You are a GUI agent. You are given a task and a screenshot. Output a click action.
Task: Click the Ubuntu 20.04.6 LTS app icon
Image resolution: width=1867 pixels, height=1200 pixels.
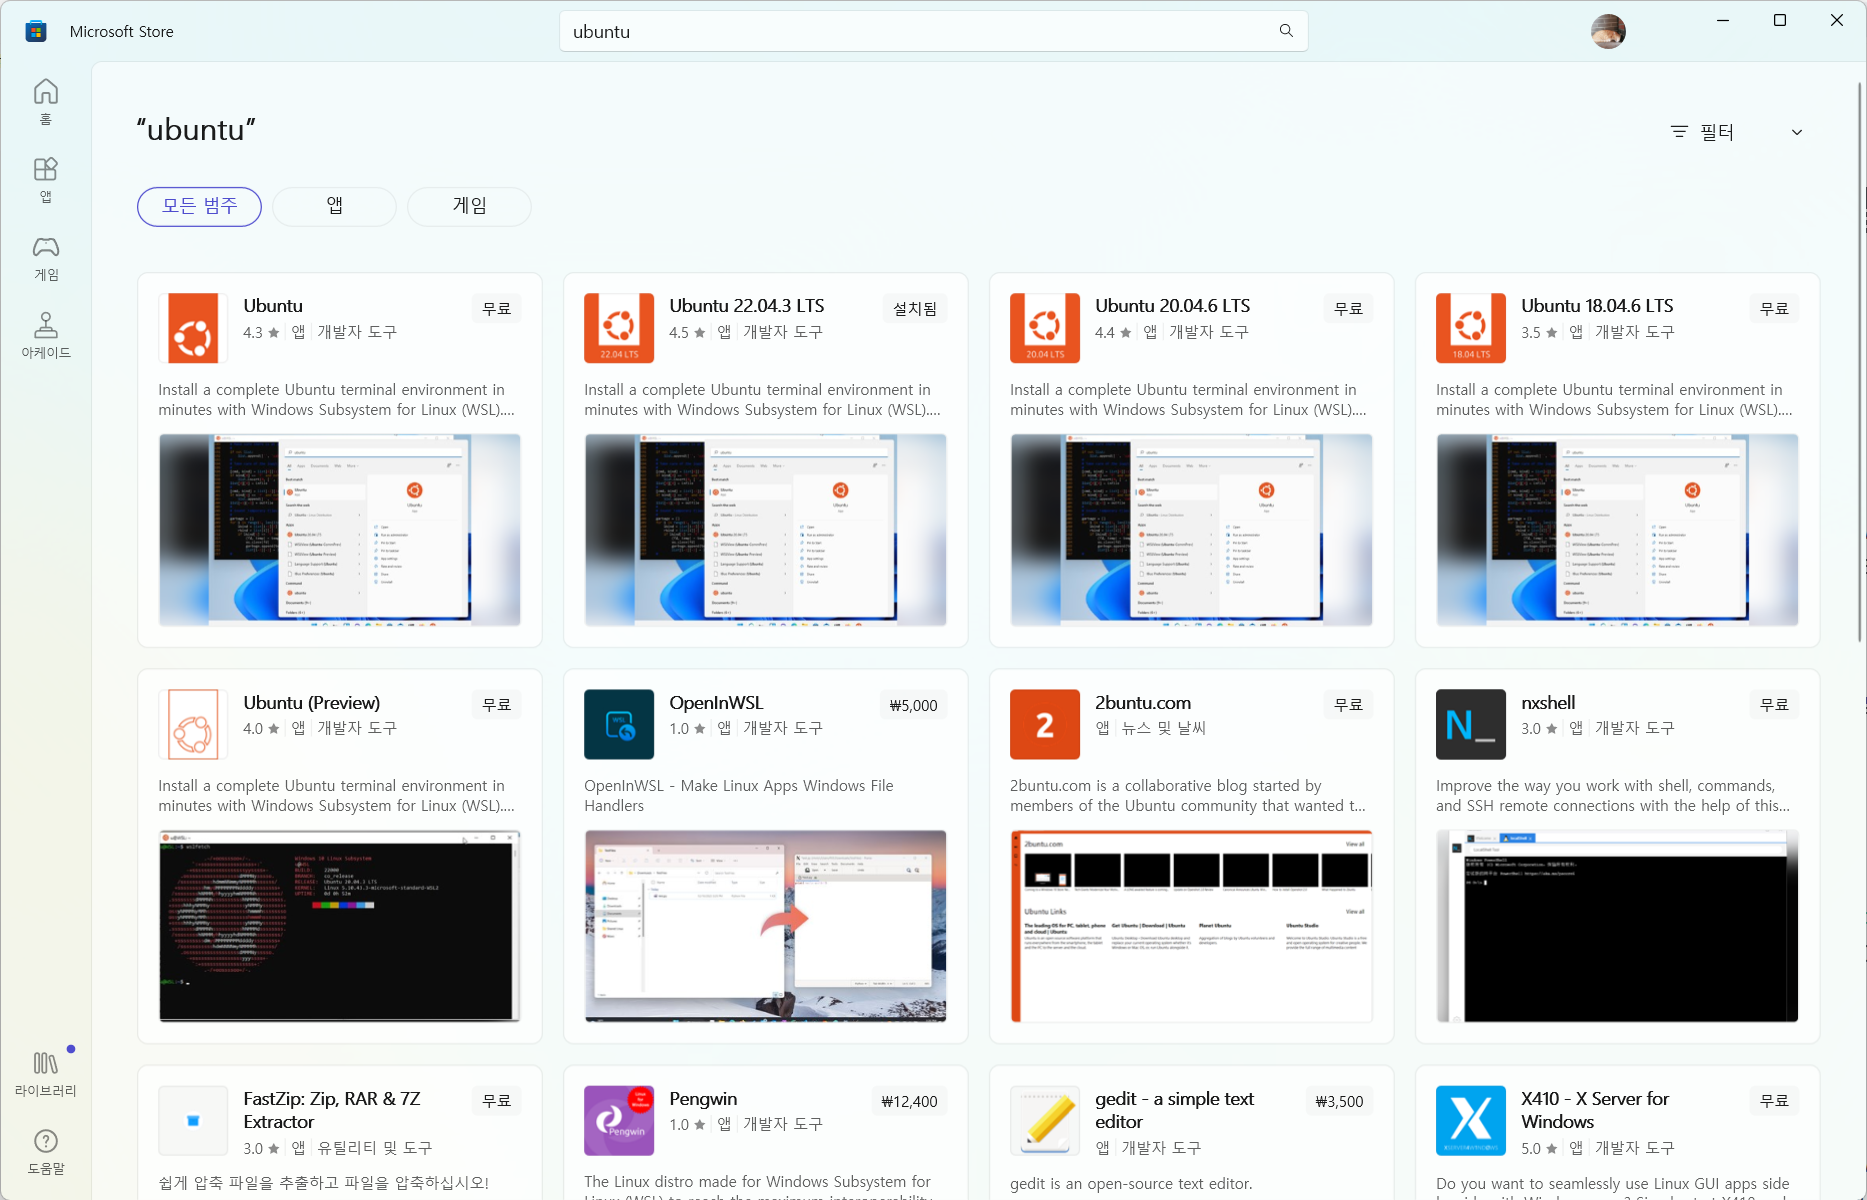[x=1045, y=328]
